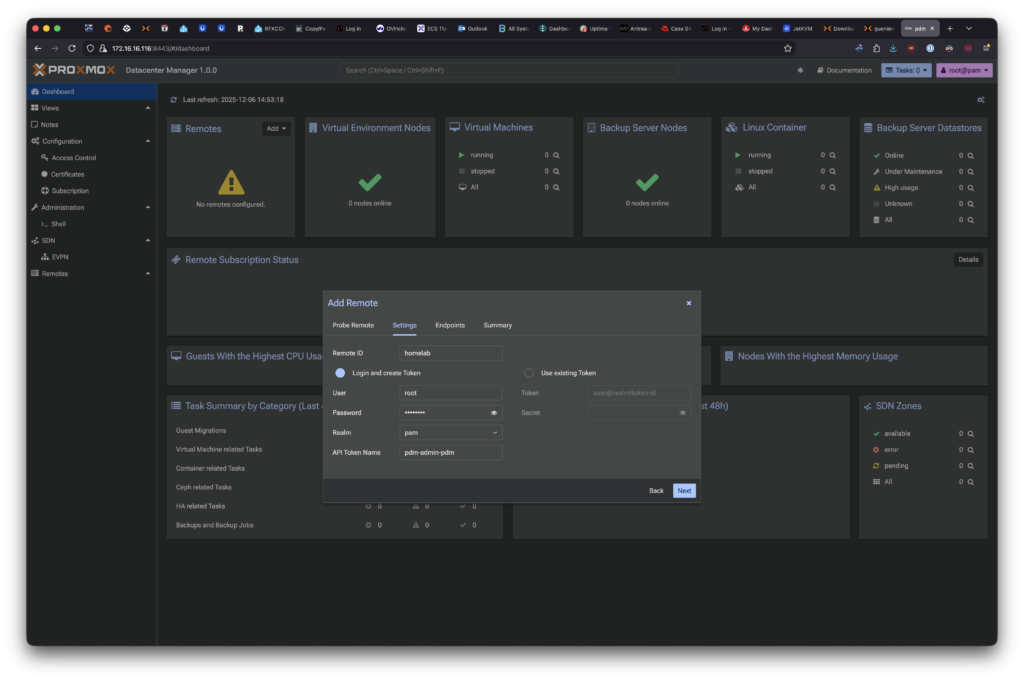1024x681 pixels.
Task: Open the Tasks dropdown in header
Action: click(x=906, y=70)
